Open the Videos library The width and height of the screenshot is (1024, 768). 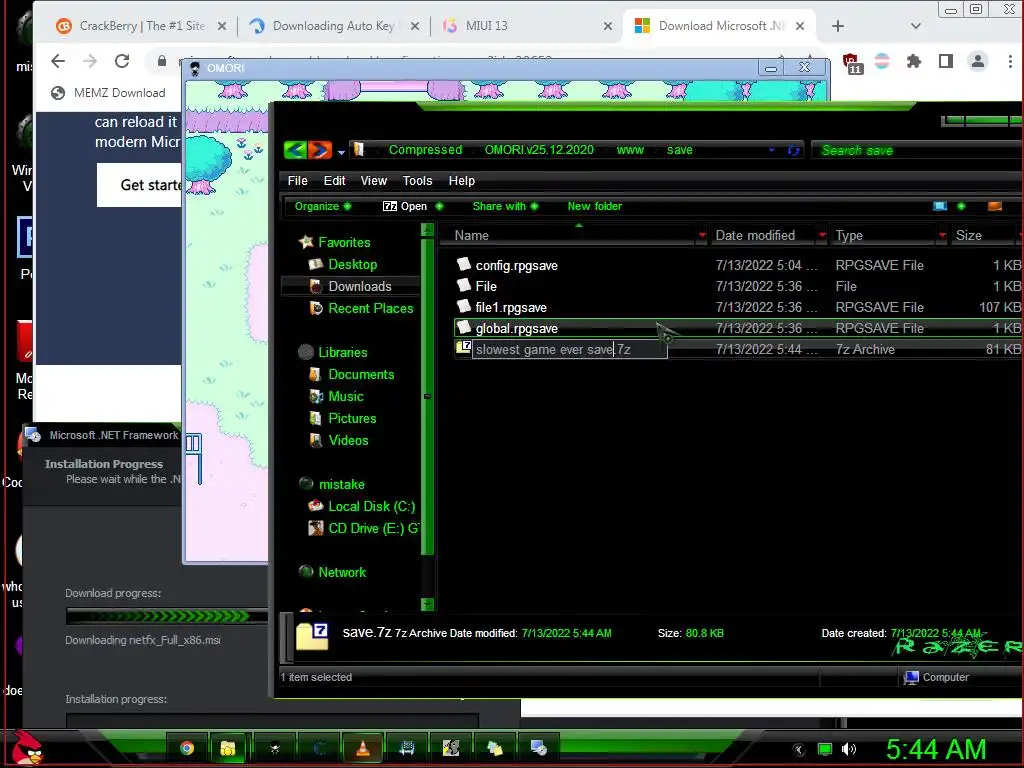pyautogui.click(x=349, y=441)
